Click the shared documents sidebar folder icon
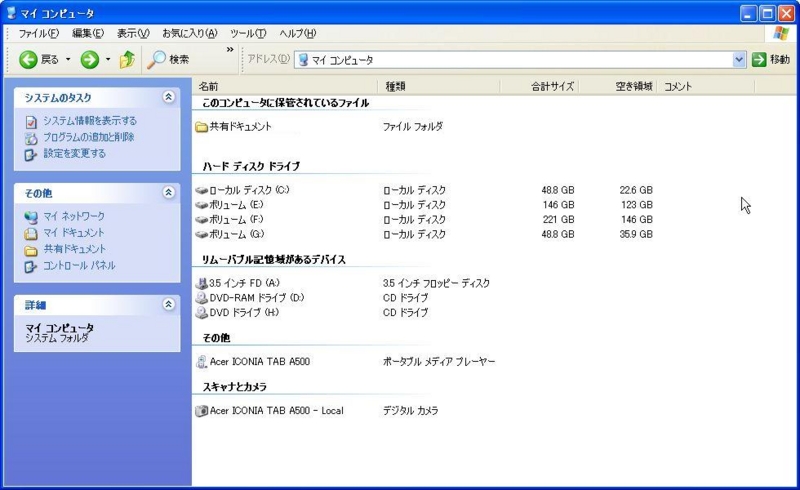 [31, 251]
